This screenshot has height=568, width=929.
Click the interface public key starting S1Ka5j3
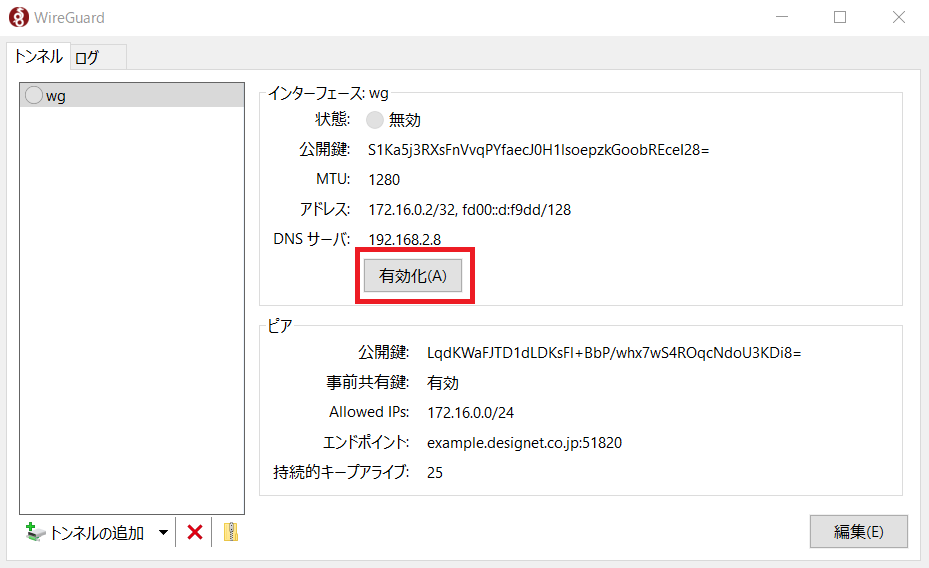coord(539,150)
